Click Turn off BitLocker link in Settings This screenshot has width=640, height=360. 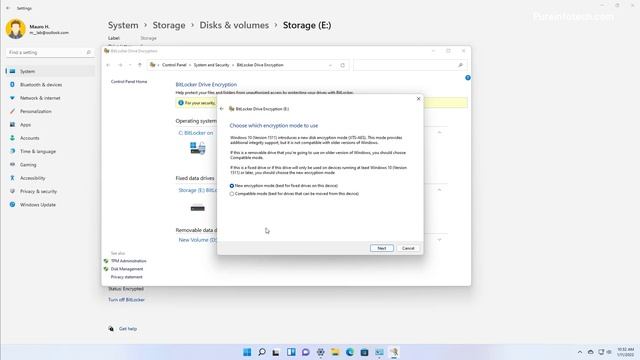pos(126,300)
